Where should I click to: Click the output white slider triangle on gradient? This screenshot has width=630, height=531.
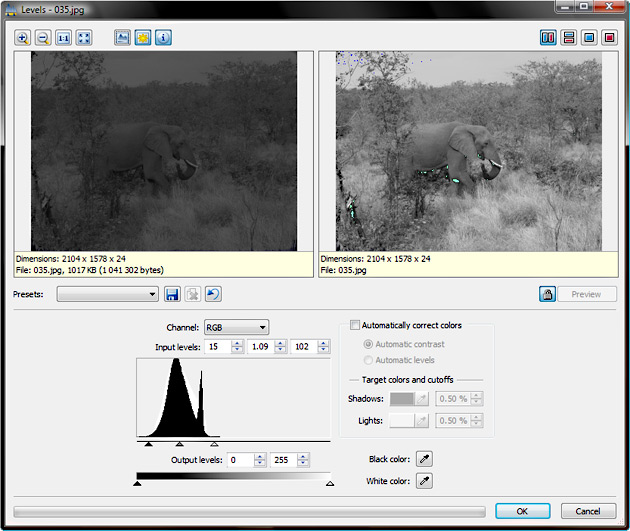click(330, 484)
